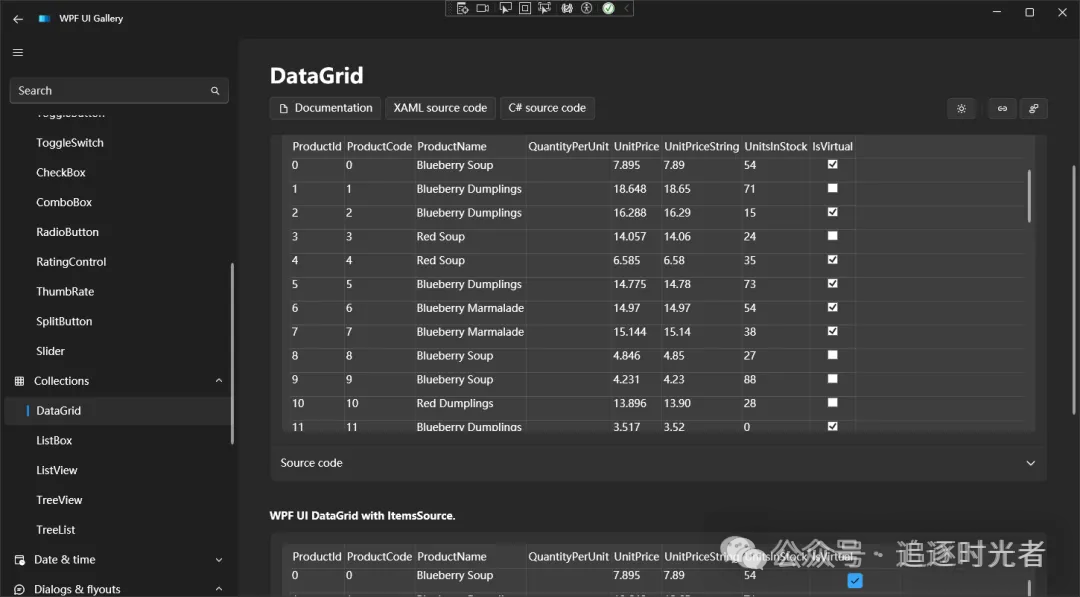
Task: Toggle IsVirtual checkbox for Red Dumplings row 10
Action: click(833, 403)
